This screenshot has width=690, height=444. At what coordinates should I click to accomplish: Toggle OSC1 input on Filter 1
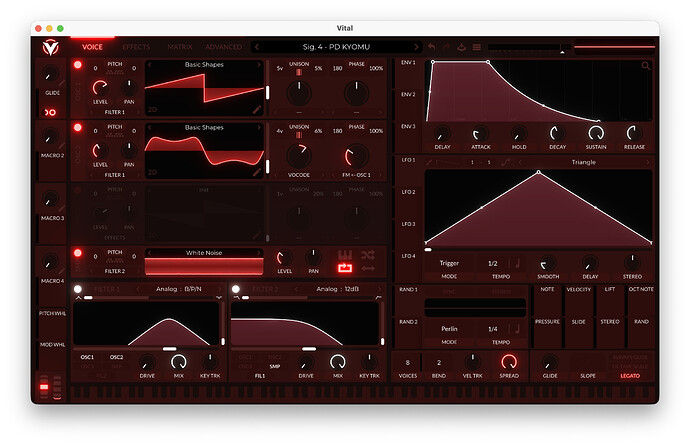click(x=87, y=357)
